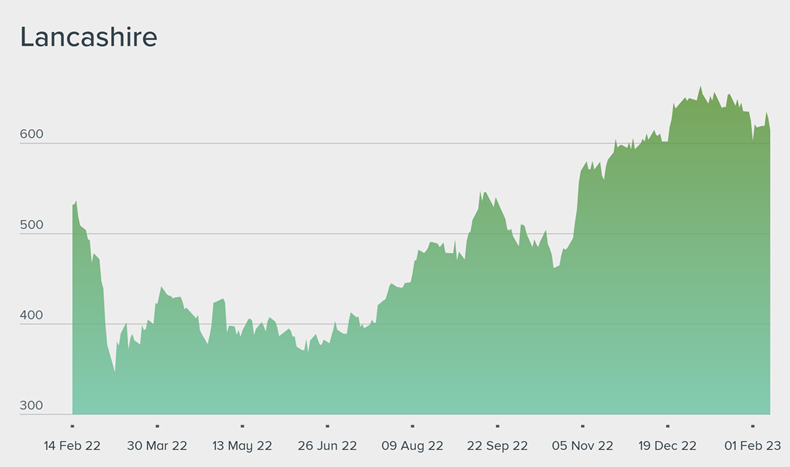The height and width of the screenshot is (467, 790).
Task: Select the 30 Mar 22 date label
Action: pyautogui.click(x=158, y=445)
